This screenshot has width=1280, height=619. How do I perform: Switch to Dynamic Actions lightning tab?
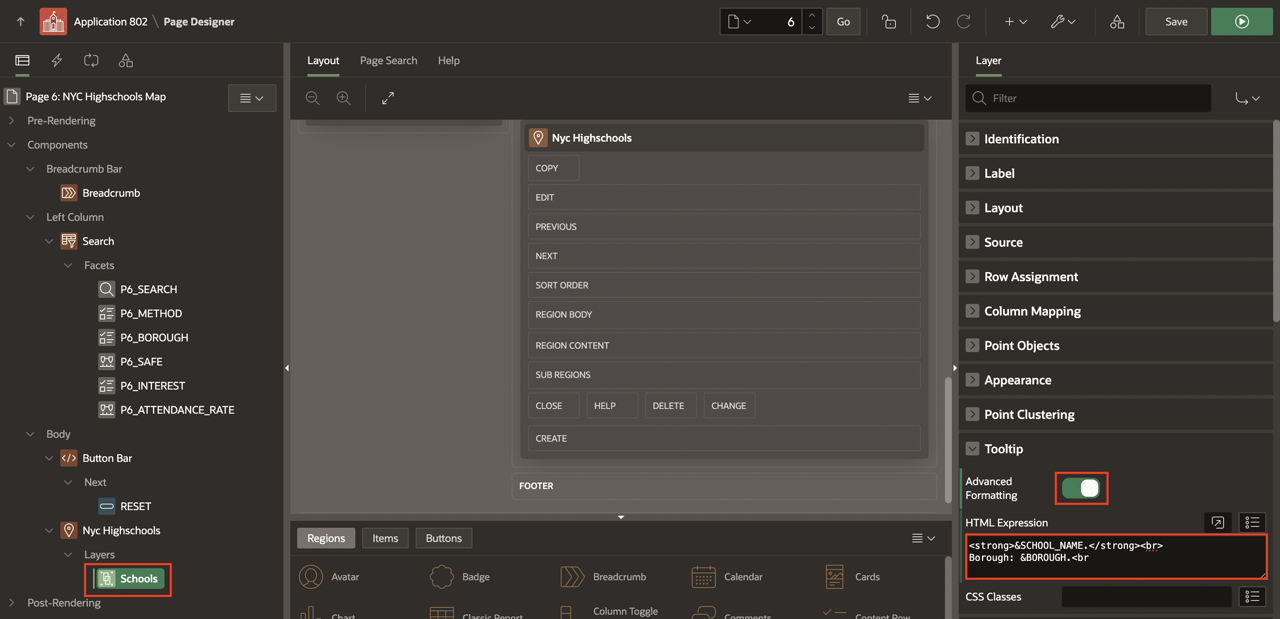tap(57, 61)
